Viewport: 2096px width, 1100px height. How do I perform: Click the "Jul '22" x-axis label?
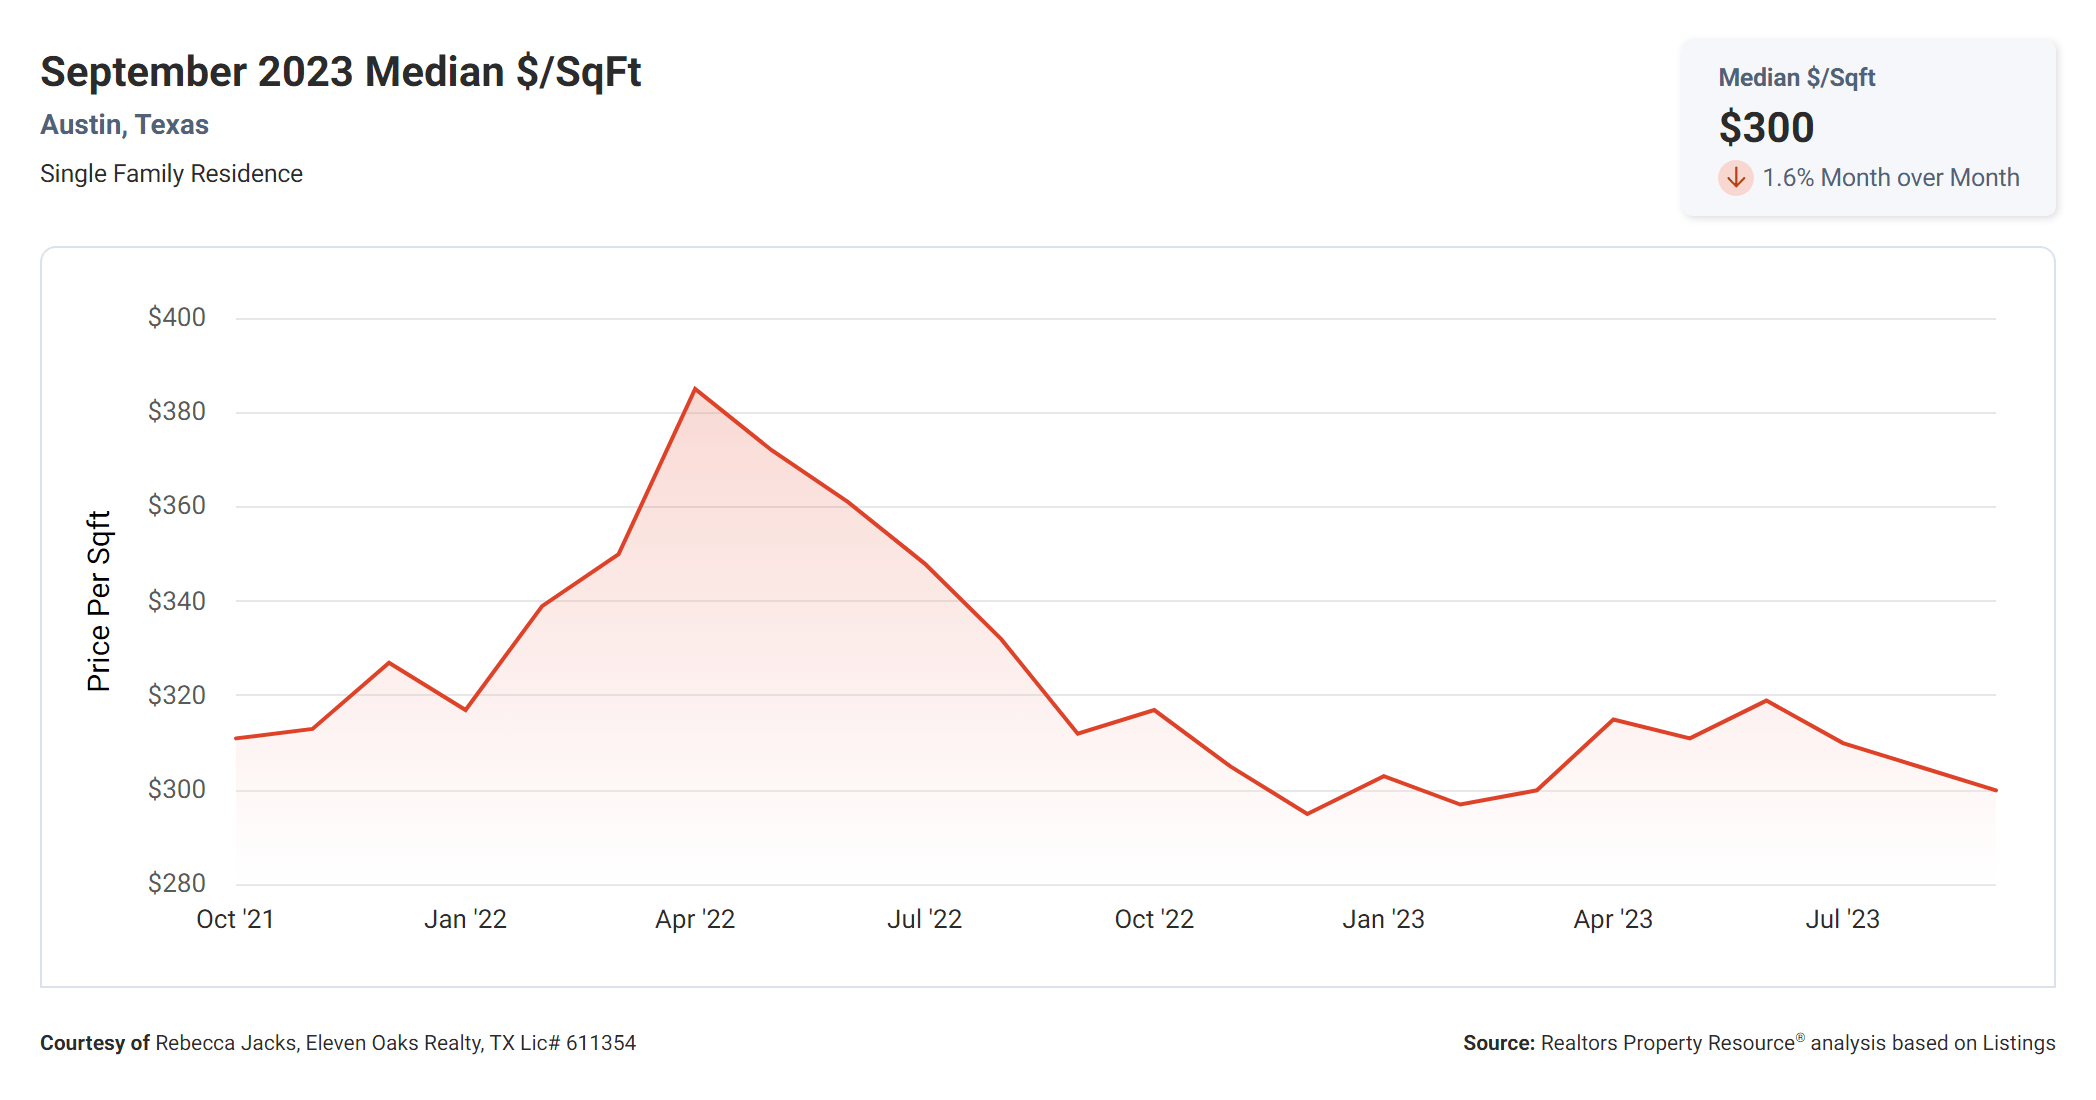click(x=924, y=919)
